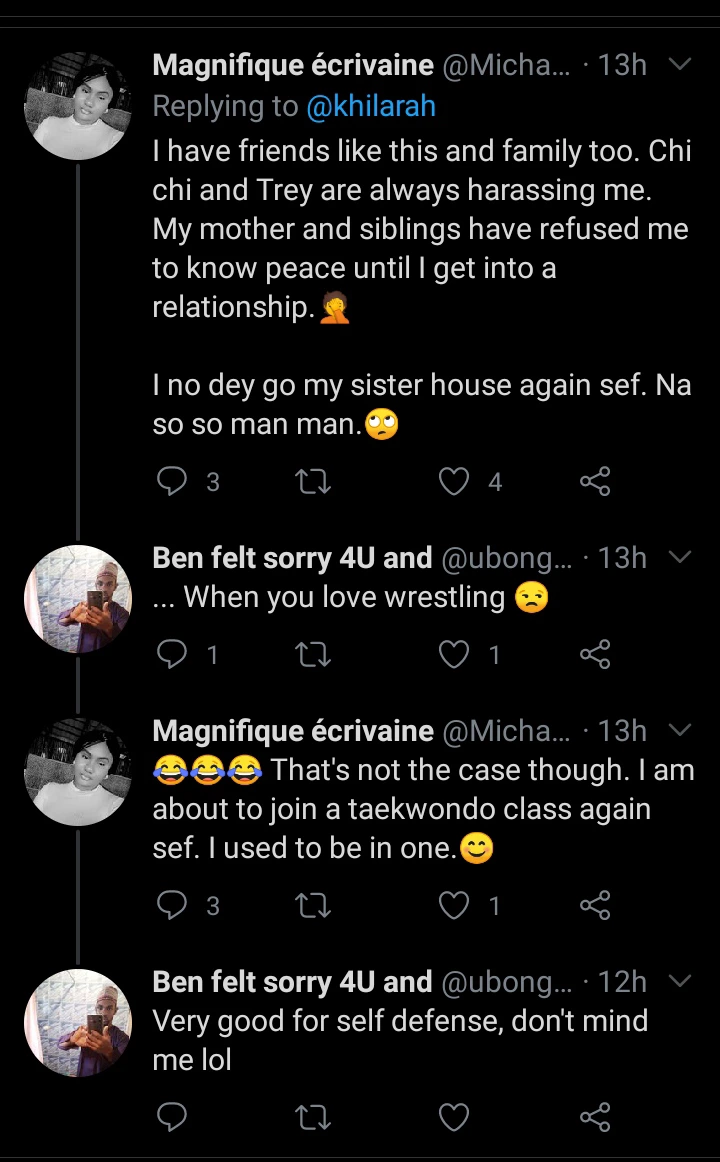Viewport: 720px width, 1162px height.
Task: Open the options chevron on the wrestling tweet
Action: tap(679, 557)
